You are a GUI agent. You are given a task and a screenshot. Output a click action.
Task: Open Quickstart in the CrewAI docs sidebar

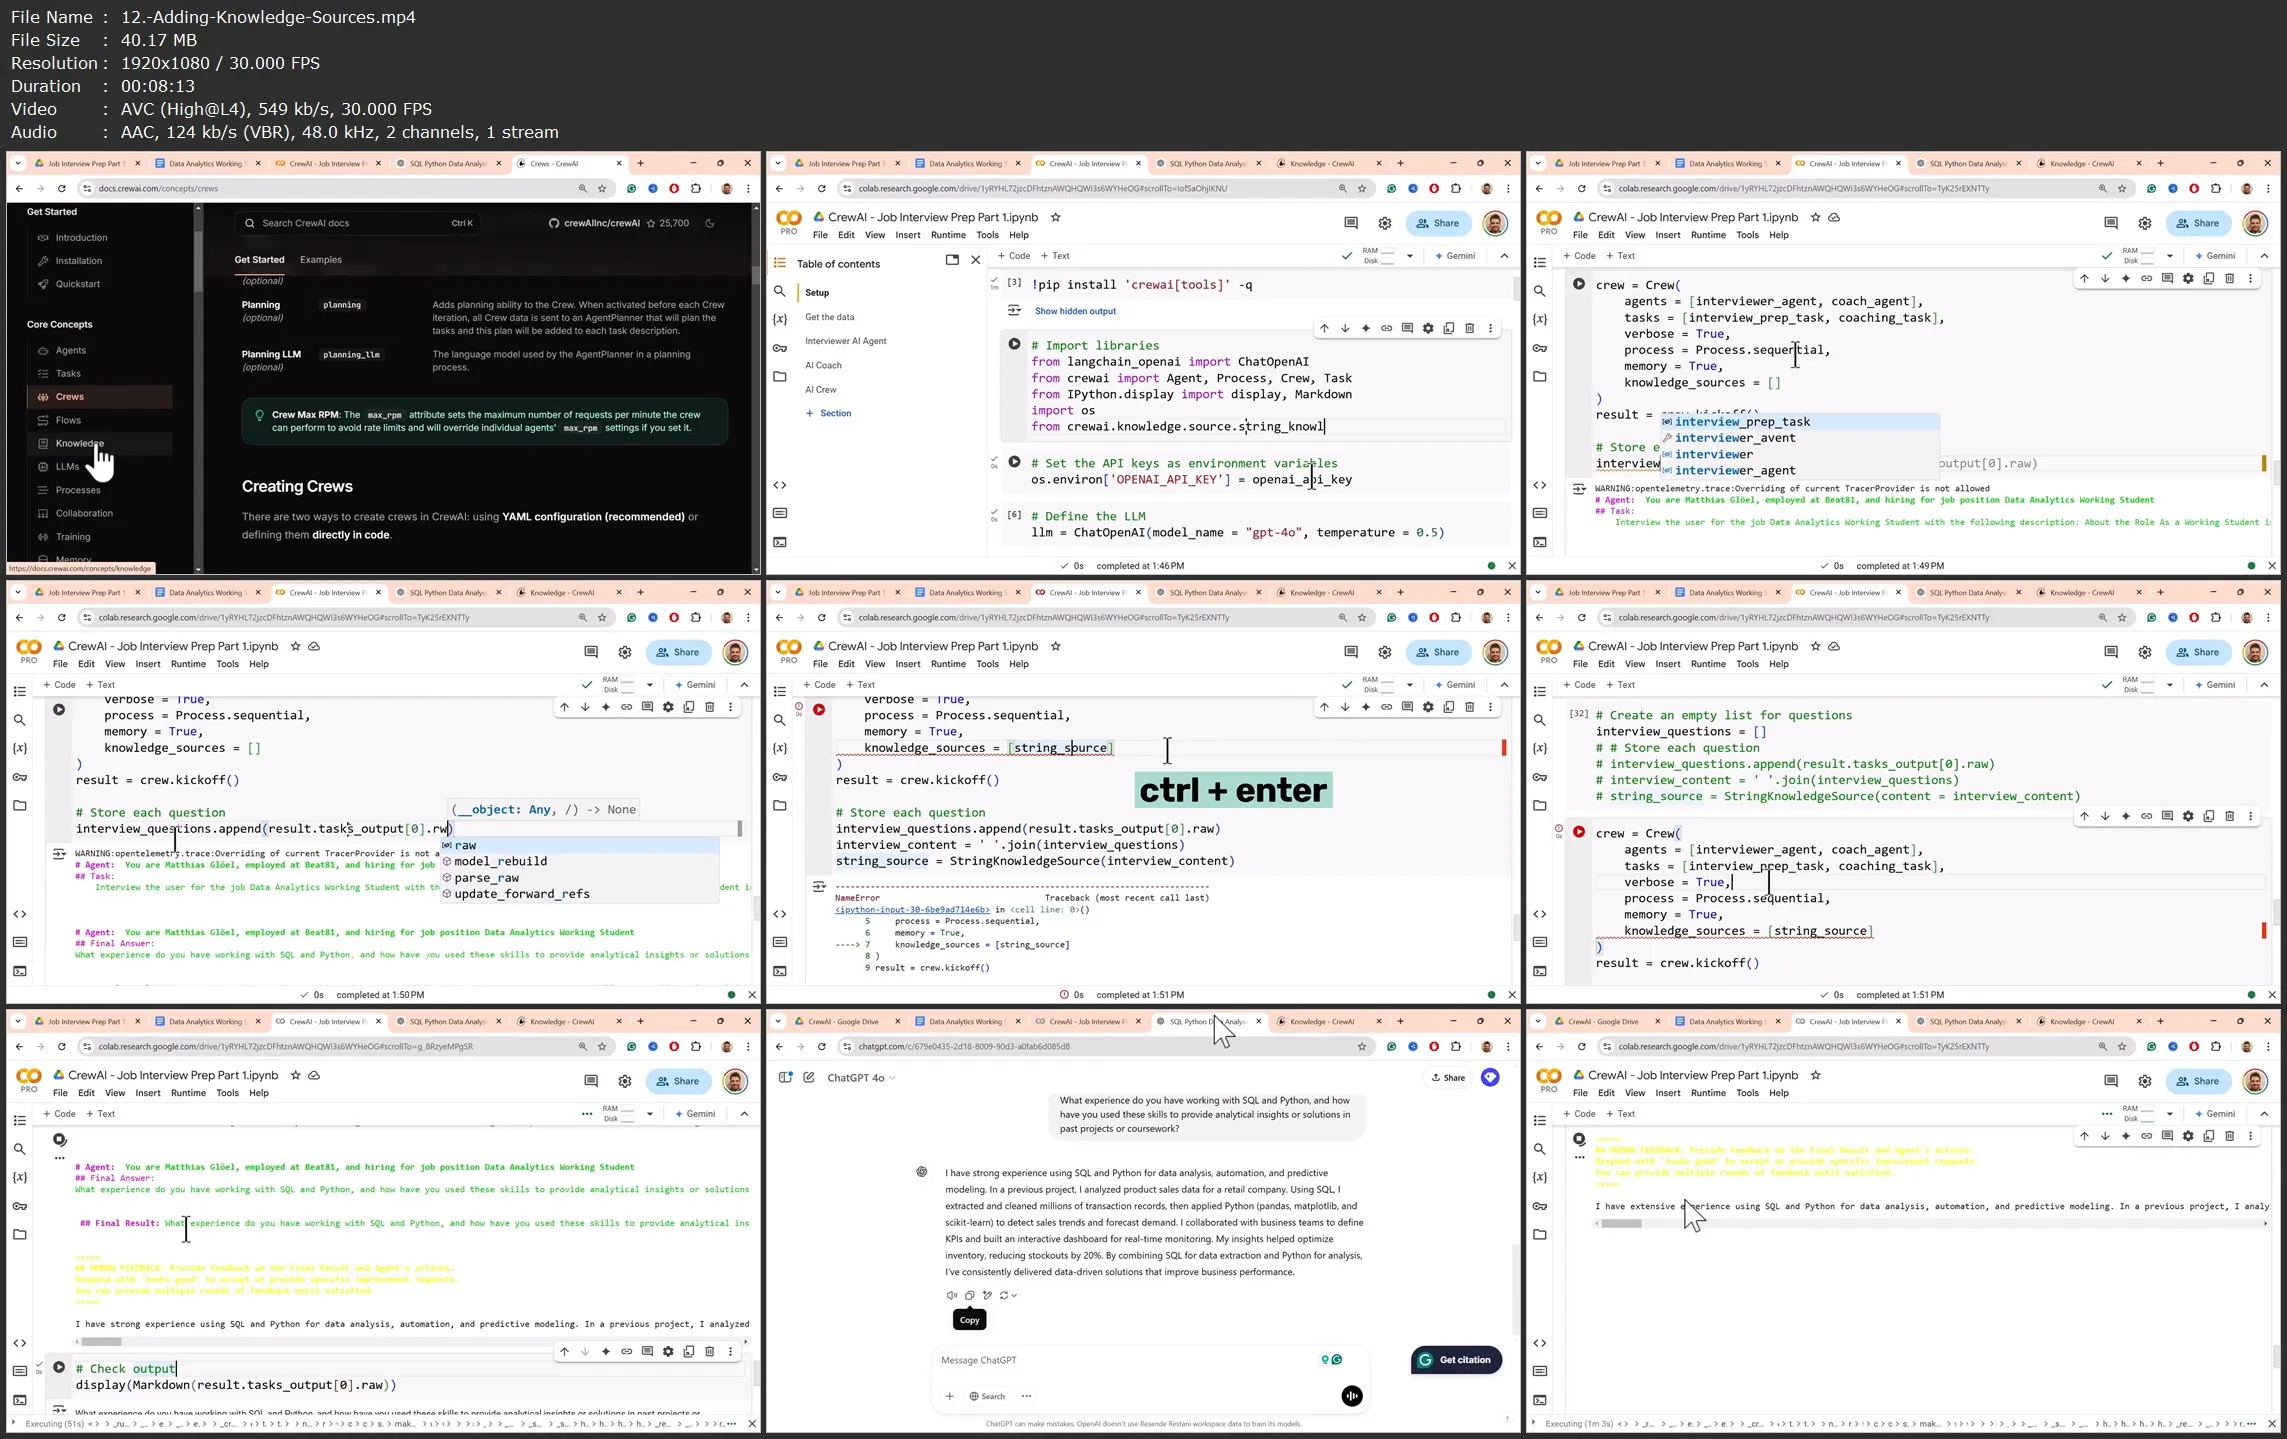[77, 284]
